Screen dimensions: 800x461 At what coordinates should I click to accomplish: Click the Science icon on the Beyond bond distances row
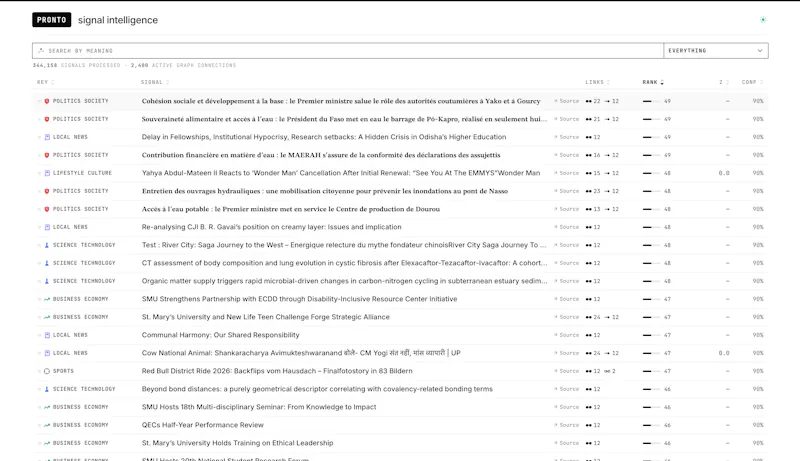click(x=47, y=389)
